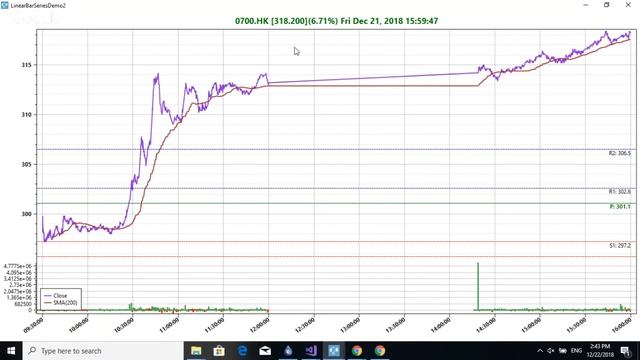Restore down the chart window
The height and width of the screenshot is (360, 640).
pyautogui.click(x=607, y=5)
